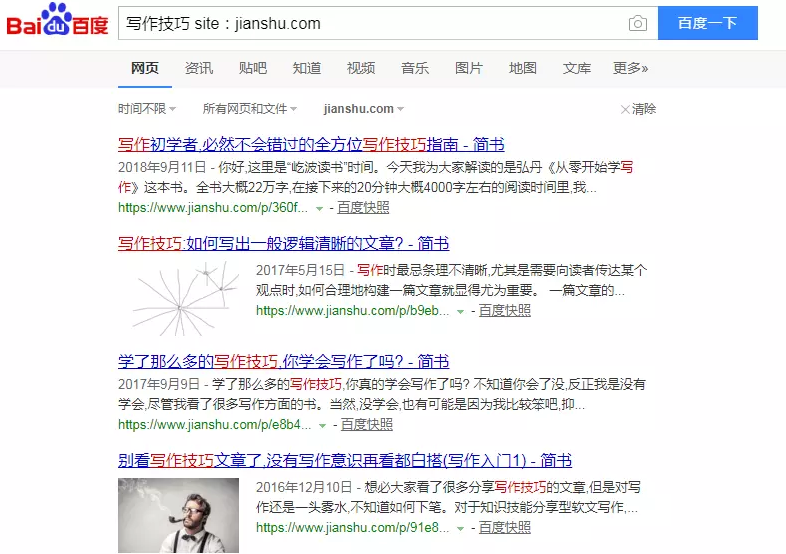The height and width of the screenshot is (554, 786).
Task: Click the man smoking pipe thumbnail
Action: [x=178, y=515]
